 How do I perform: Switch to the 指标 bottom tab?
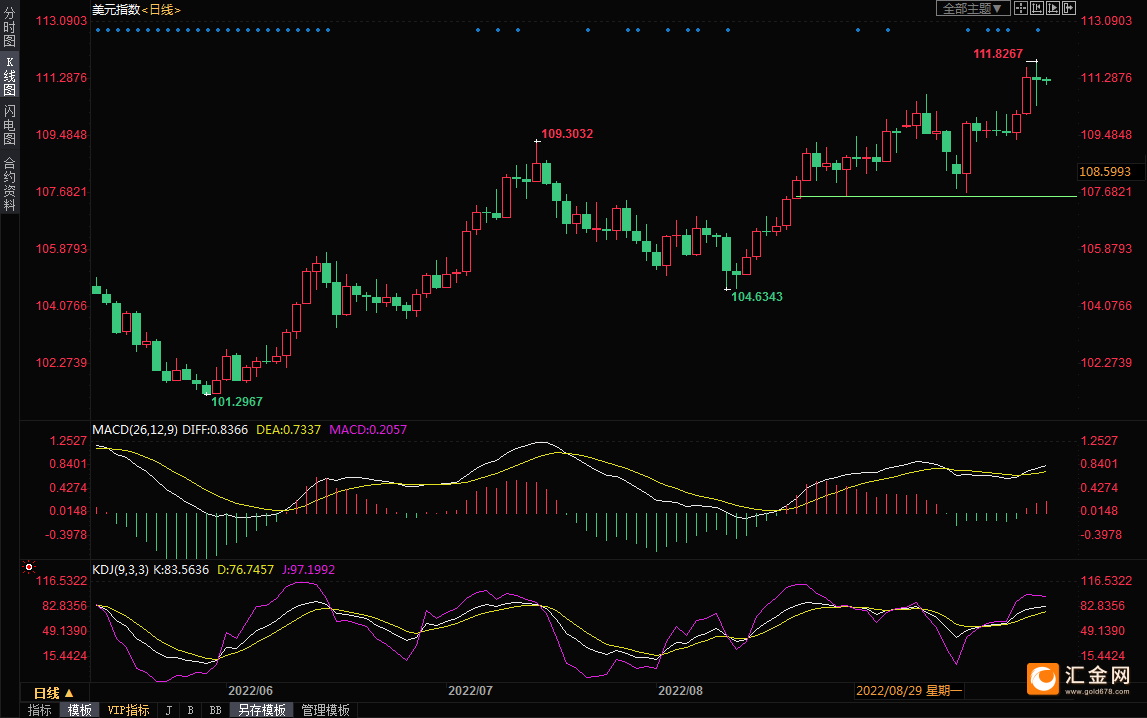(x=40, y=710)
